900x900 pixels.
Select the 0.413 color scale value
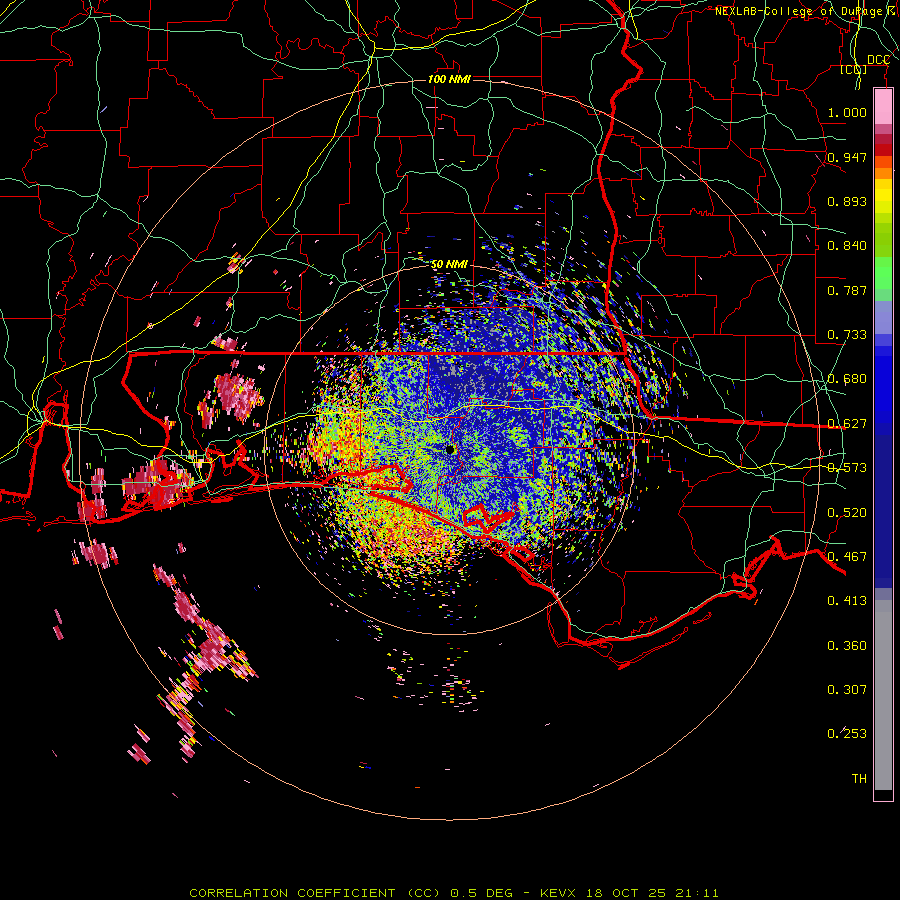pos(847,601)
